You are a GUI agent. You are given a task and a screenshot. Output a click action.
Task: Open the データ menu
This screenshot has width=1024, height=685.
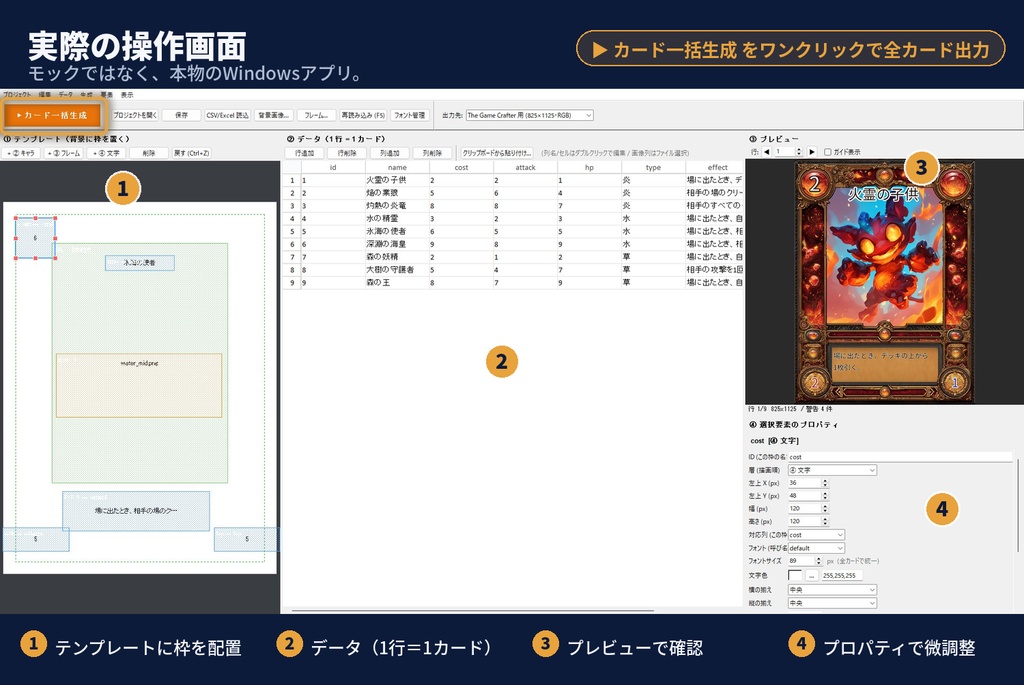click(x=66, y=95)
